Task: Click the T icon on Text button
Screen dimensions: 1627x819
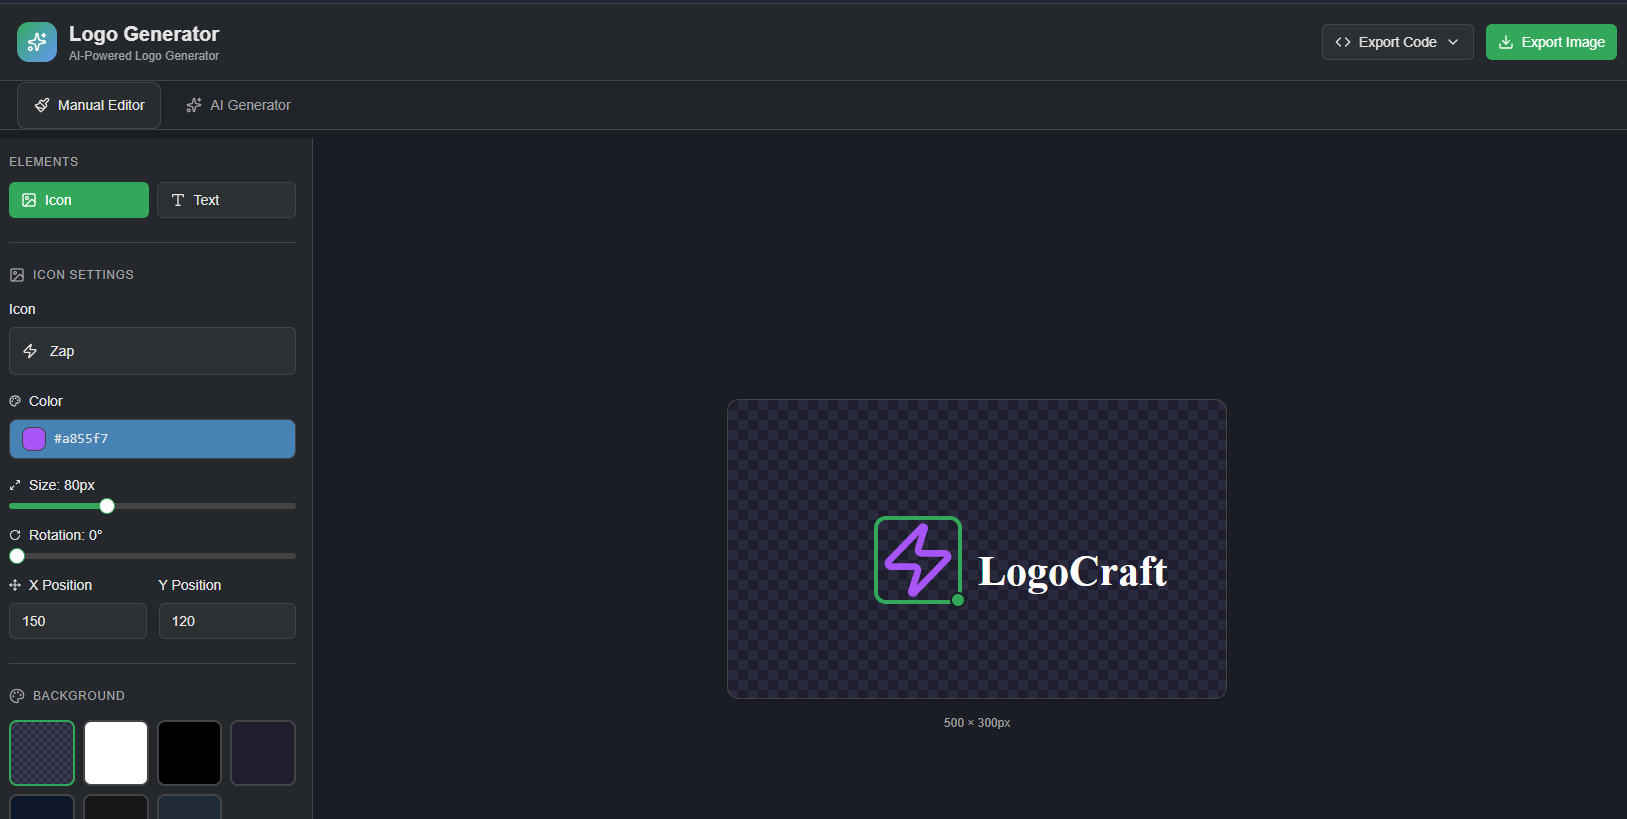Action: [178, 200]
